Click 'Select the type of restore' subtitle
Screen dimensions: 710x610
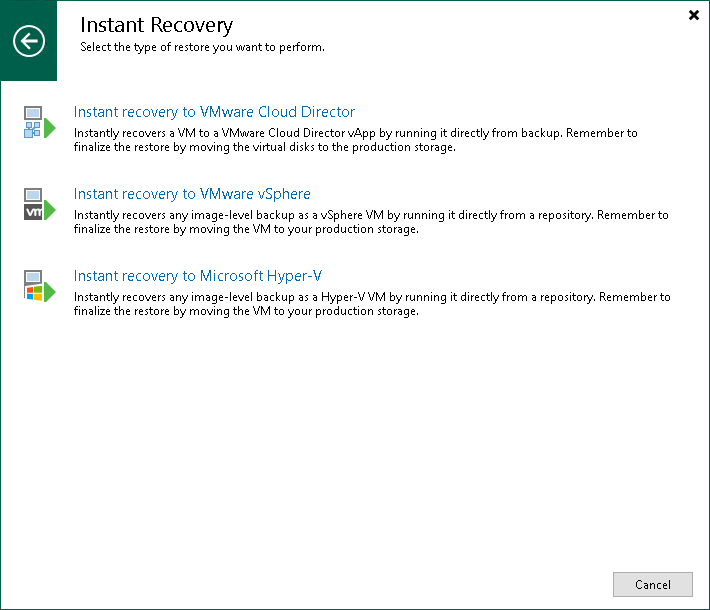(202, 47)
